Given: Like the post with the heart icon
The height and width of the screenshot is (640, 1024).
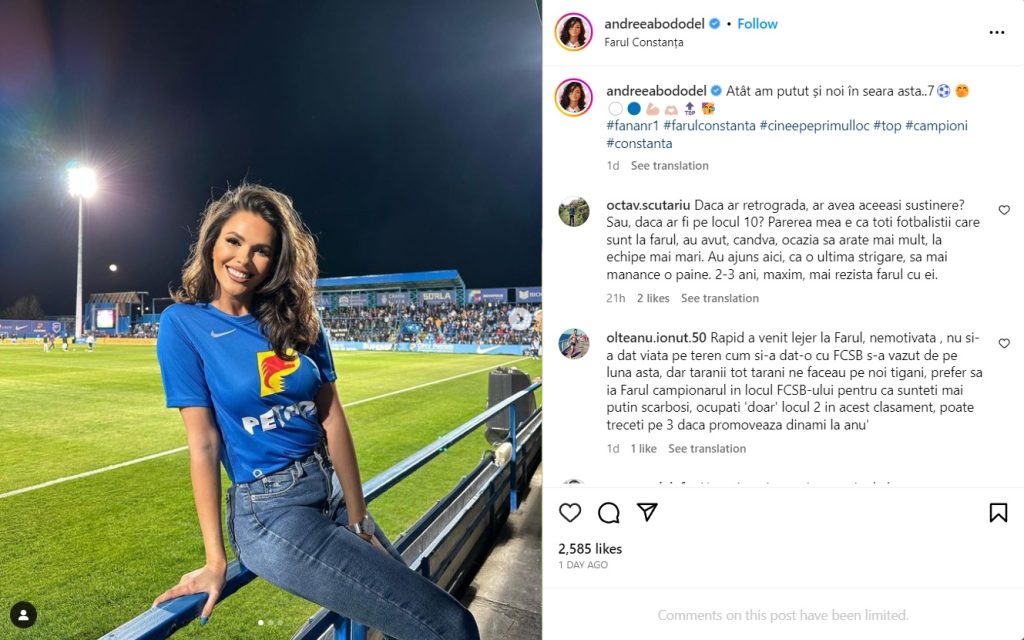Looking at the screenshot, I should (570, 513).
